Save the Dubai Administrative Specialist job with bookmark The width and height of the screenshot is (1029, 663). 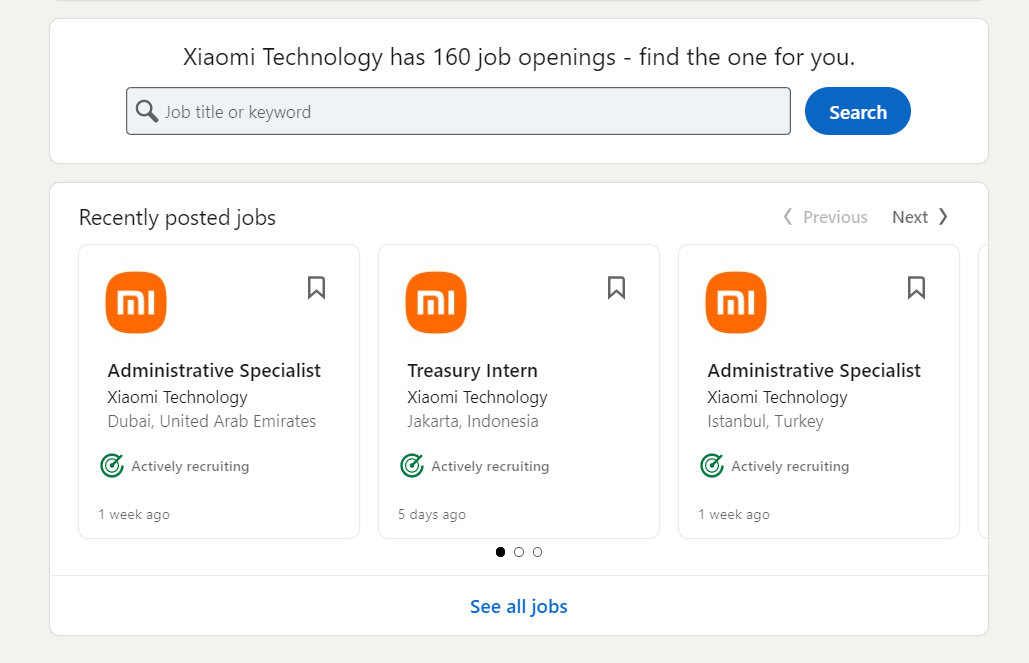316,288
